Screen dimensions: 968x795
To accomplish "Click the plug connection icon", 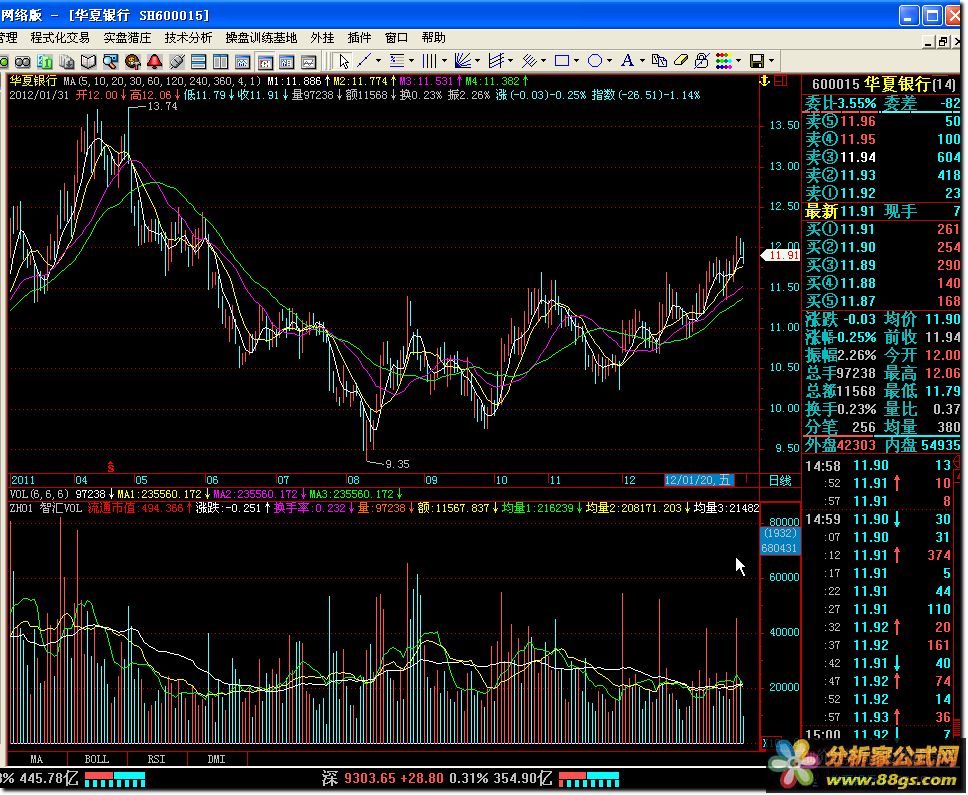I will pyautogui.click(x=177, y=62).
